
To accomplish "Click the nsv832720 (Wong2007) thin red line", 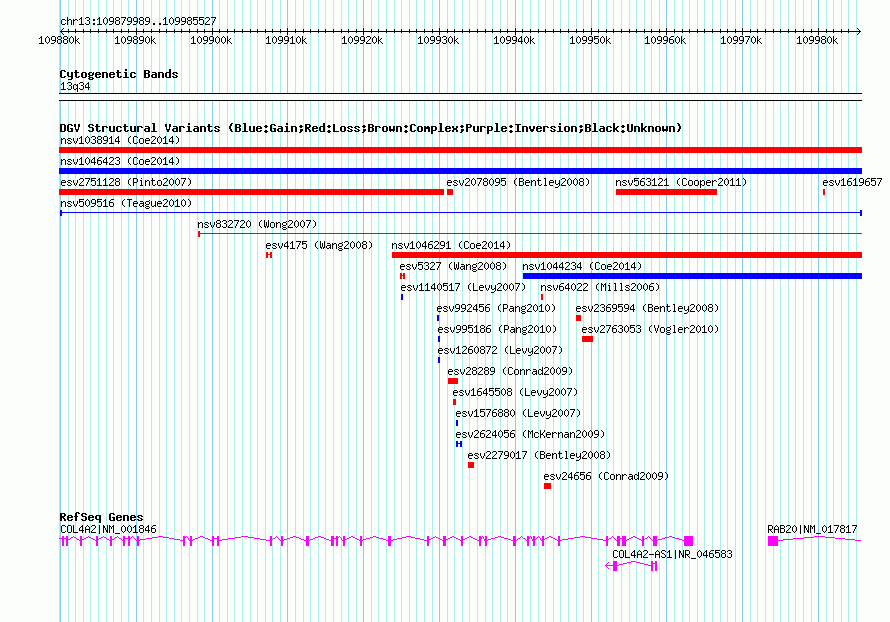I will 530,234.
